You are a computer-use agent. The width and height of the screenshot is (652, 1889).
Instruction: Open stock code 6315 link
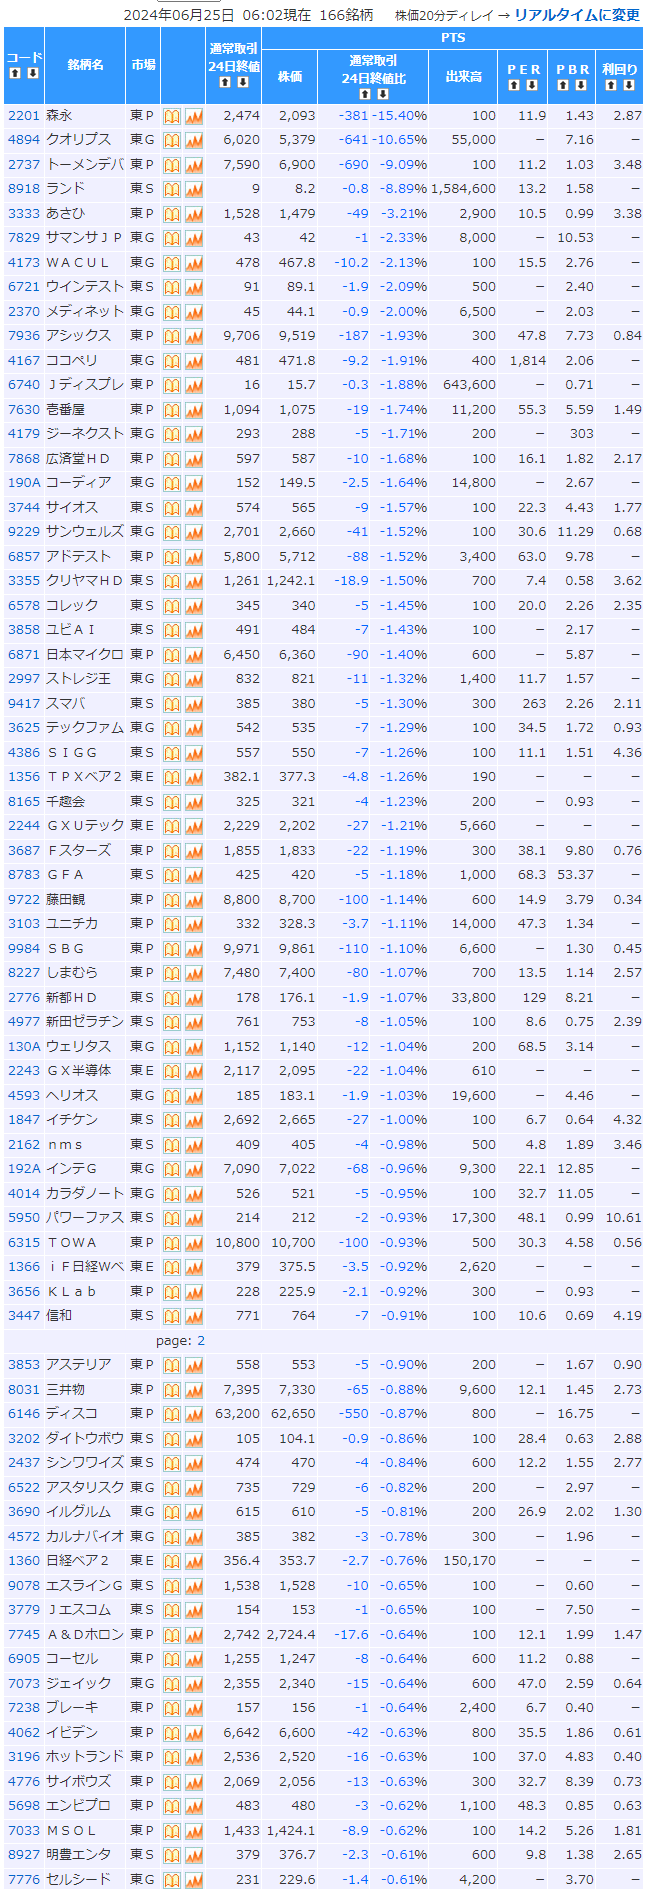pyautogui.click(x=24, y=1243)
